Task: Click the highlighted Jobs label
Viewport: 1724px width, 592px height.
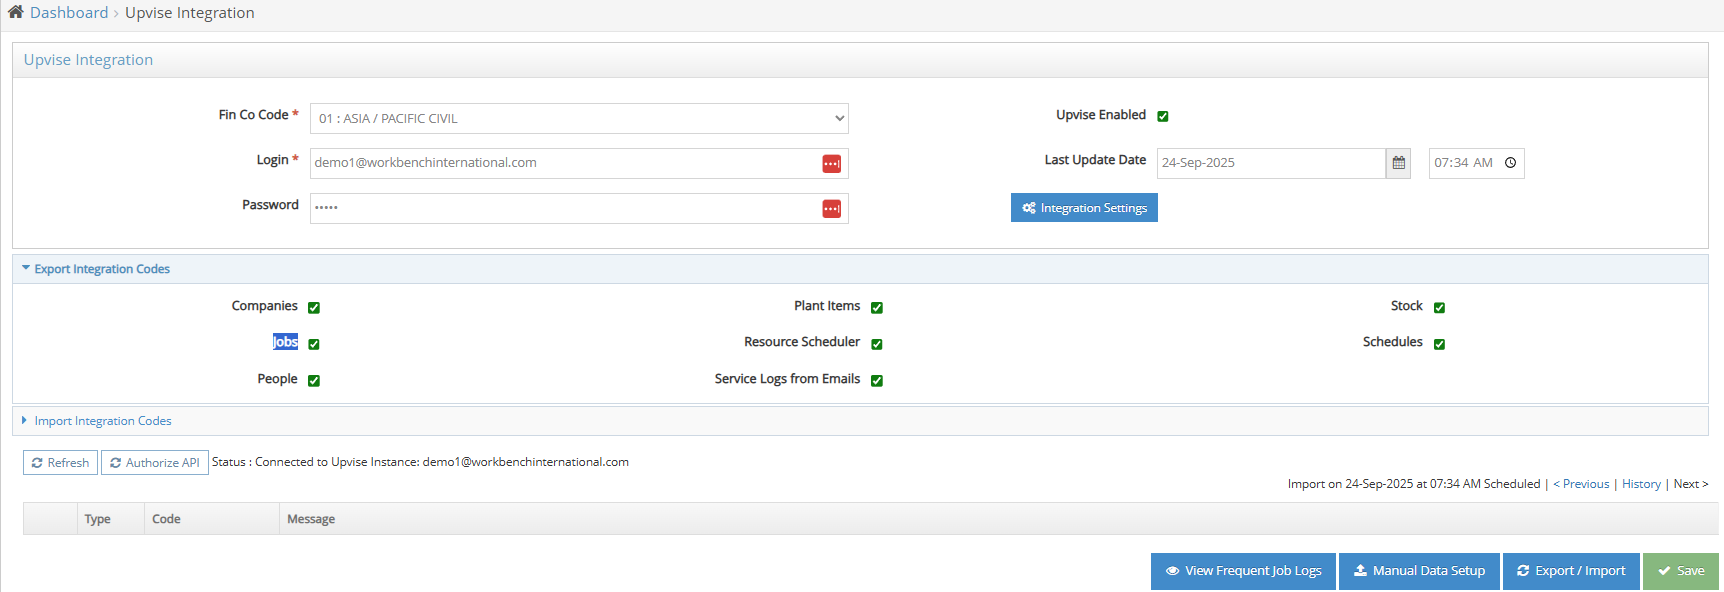Action: pos(285,342)
